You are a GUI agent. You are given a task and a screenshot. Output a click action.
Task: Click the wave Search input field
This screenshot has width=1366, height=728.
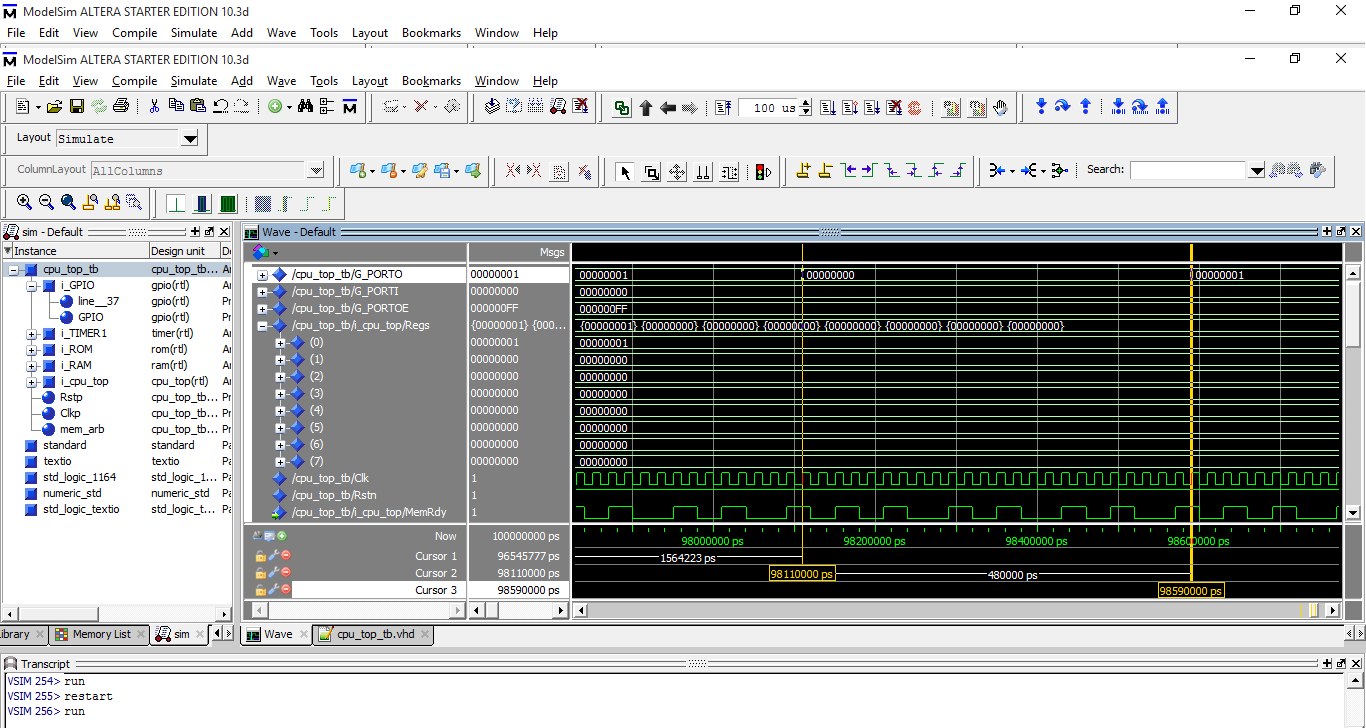coord(1188,170)
